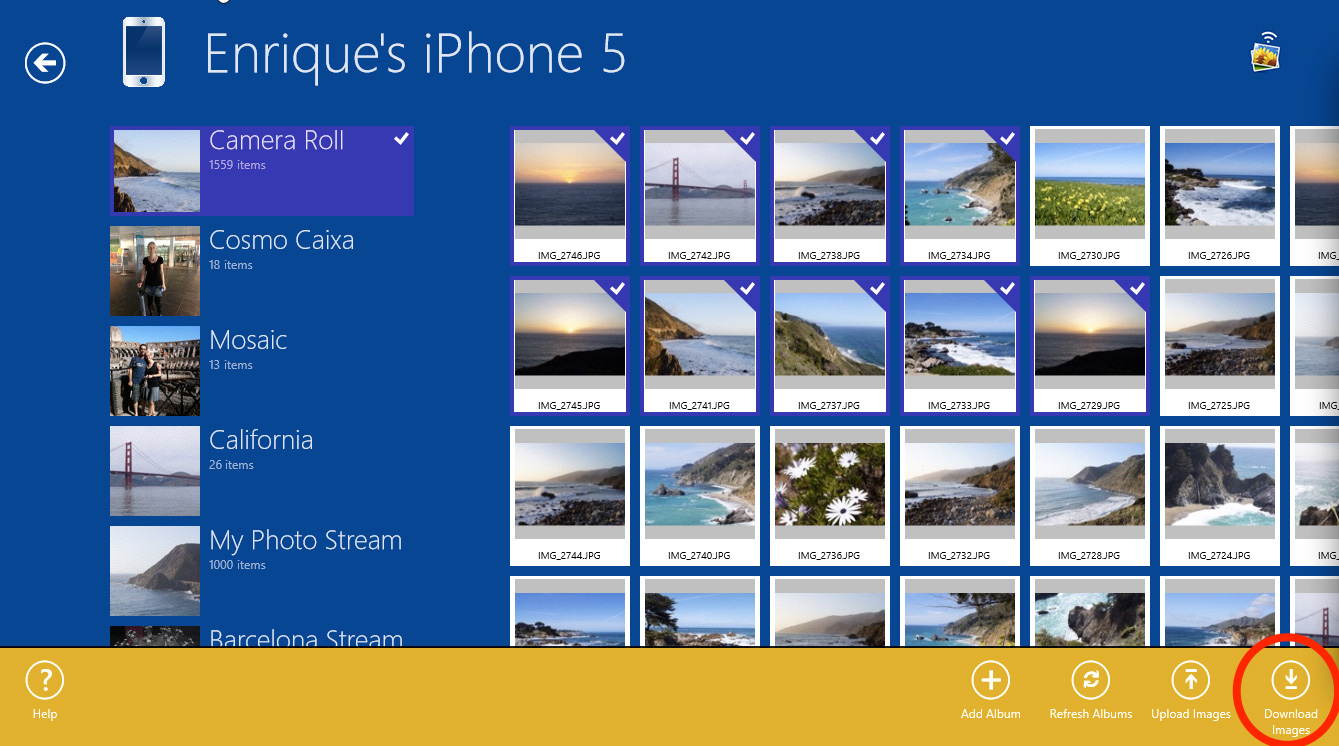Viewport: 1339px width, 746px height.
Task: Click the iPhone device icon
Action: (144, 52)
